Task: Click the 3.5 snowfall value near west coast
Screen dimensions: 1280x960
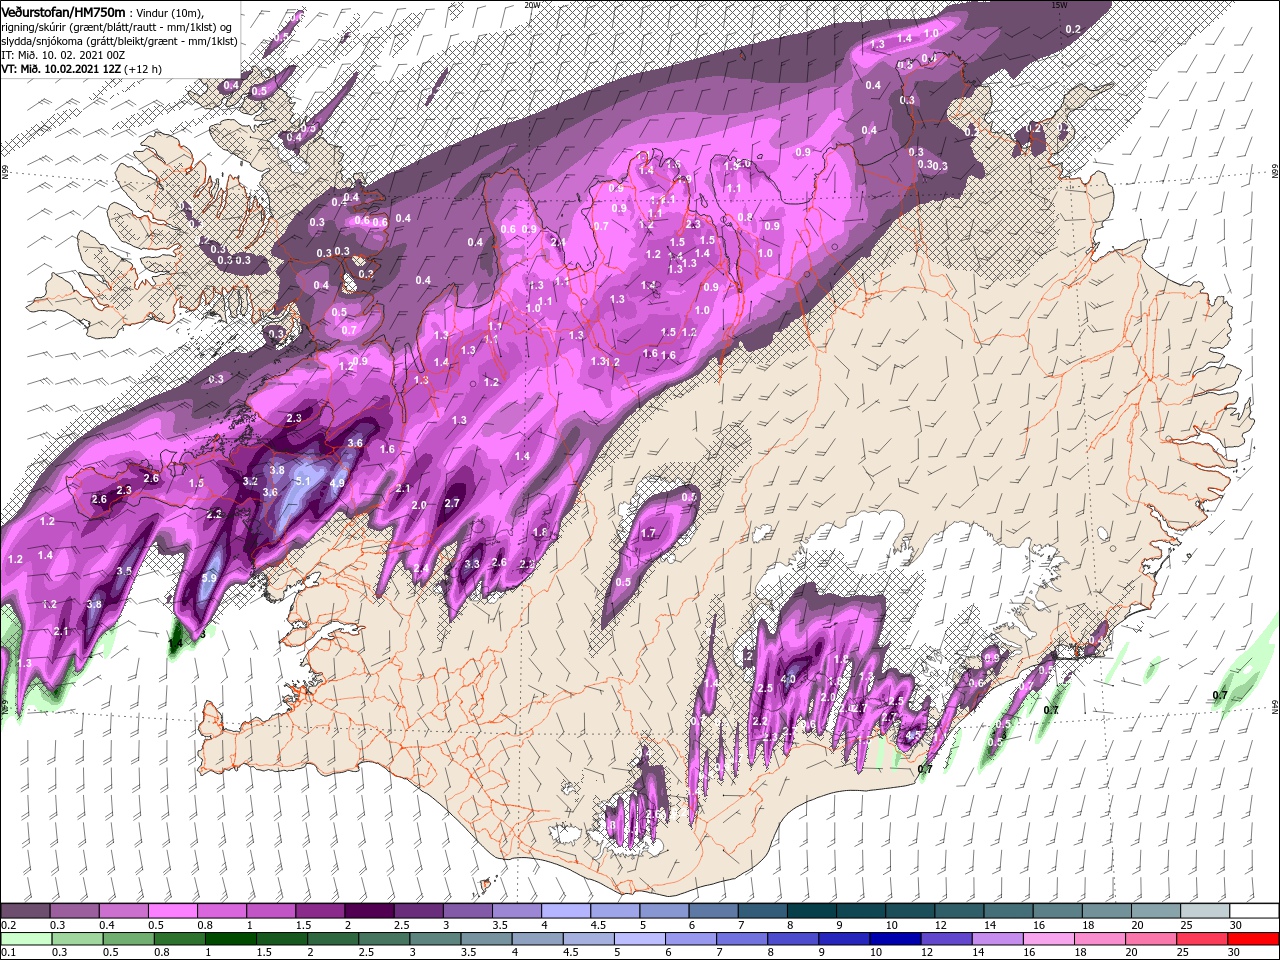Action: [x=124, y=571]
